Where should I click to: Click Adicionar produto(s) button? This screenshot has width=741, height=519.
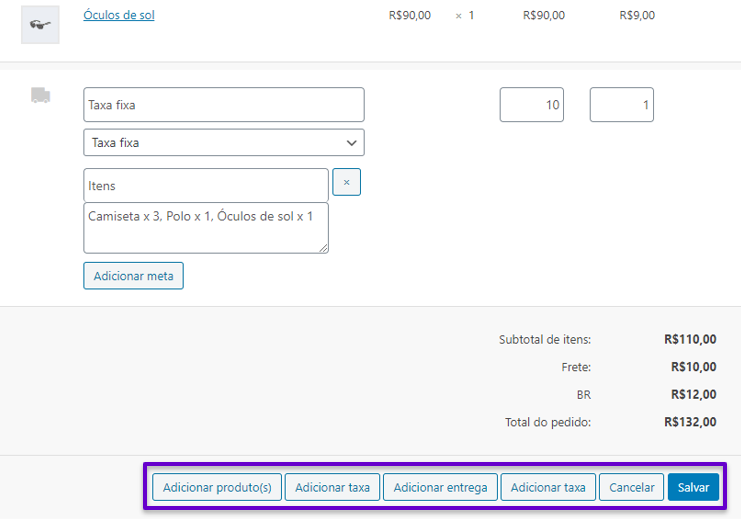[x=217, y=487]
